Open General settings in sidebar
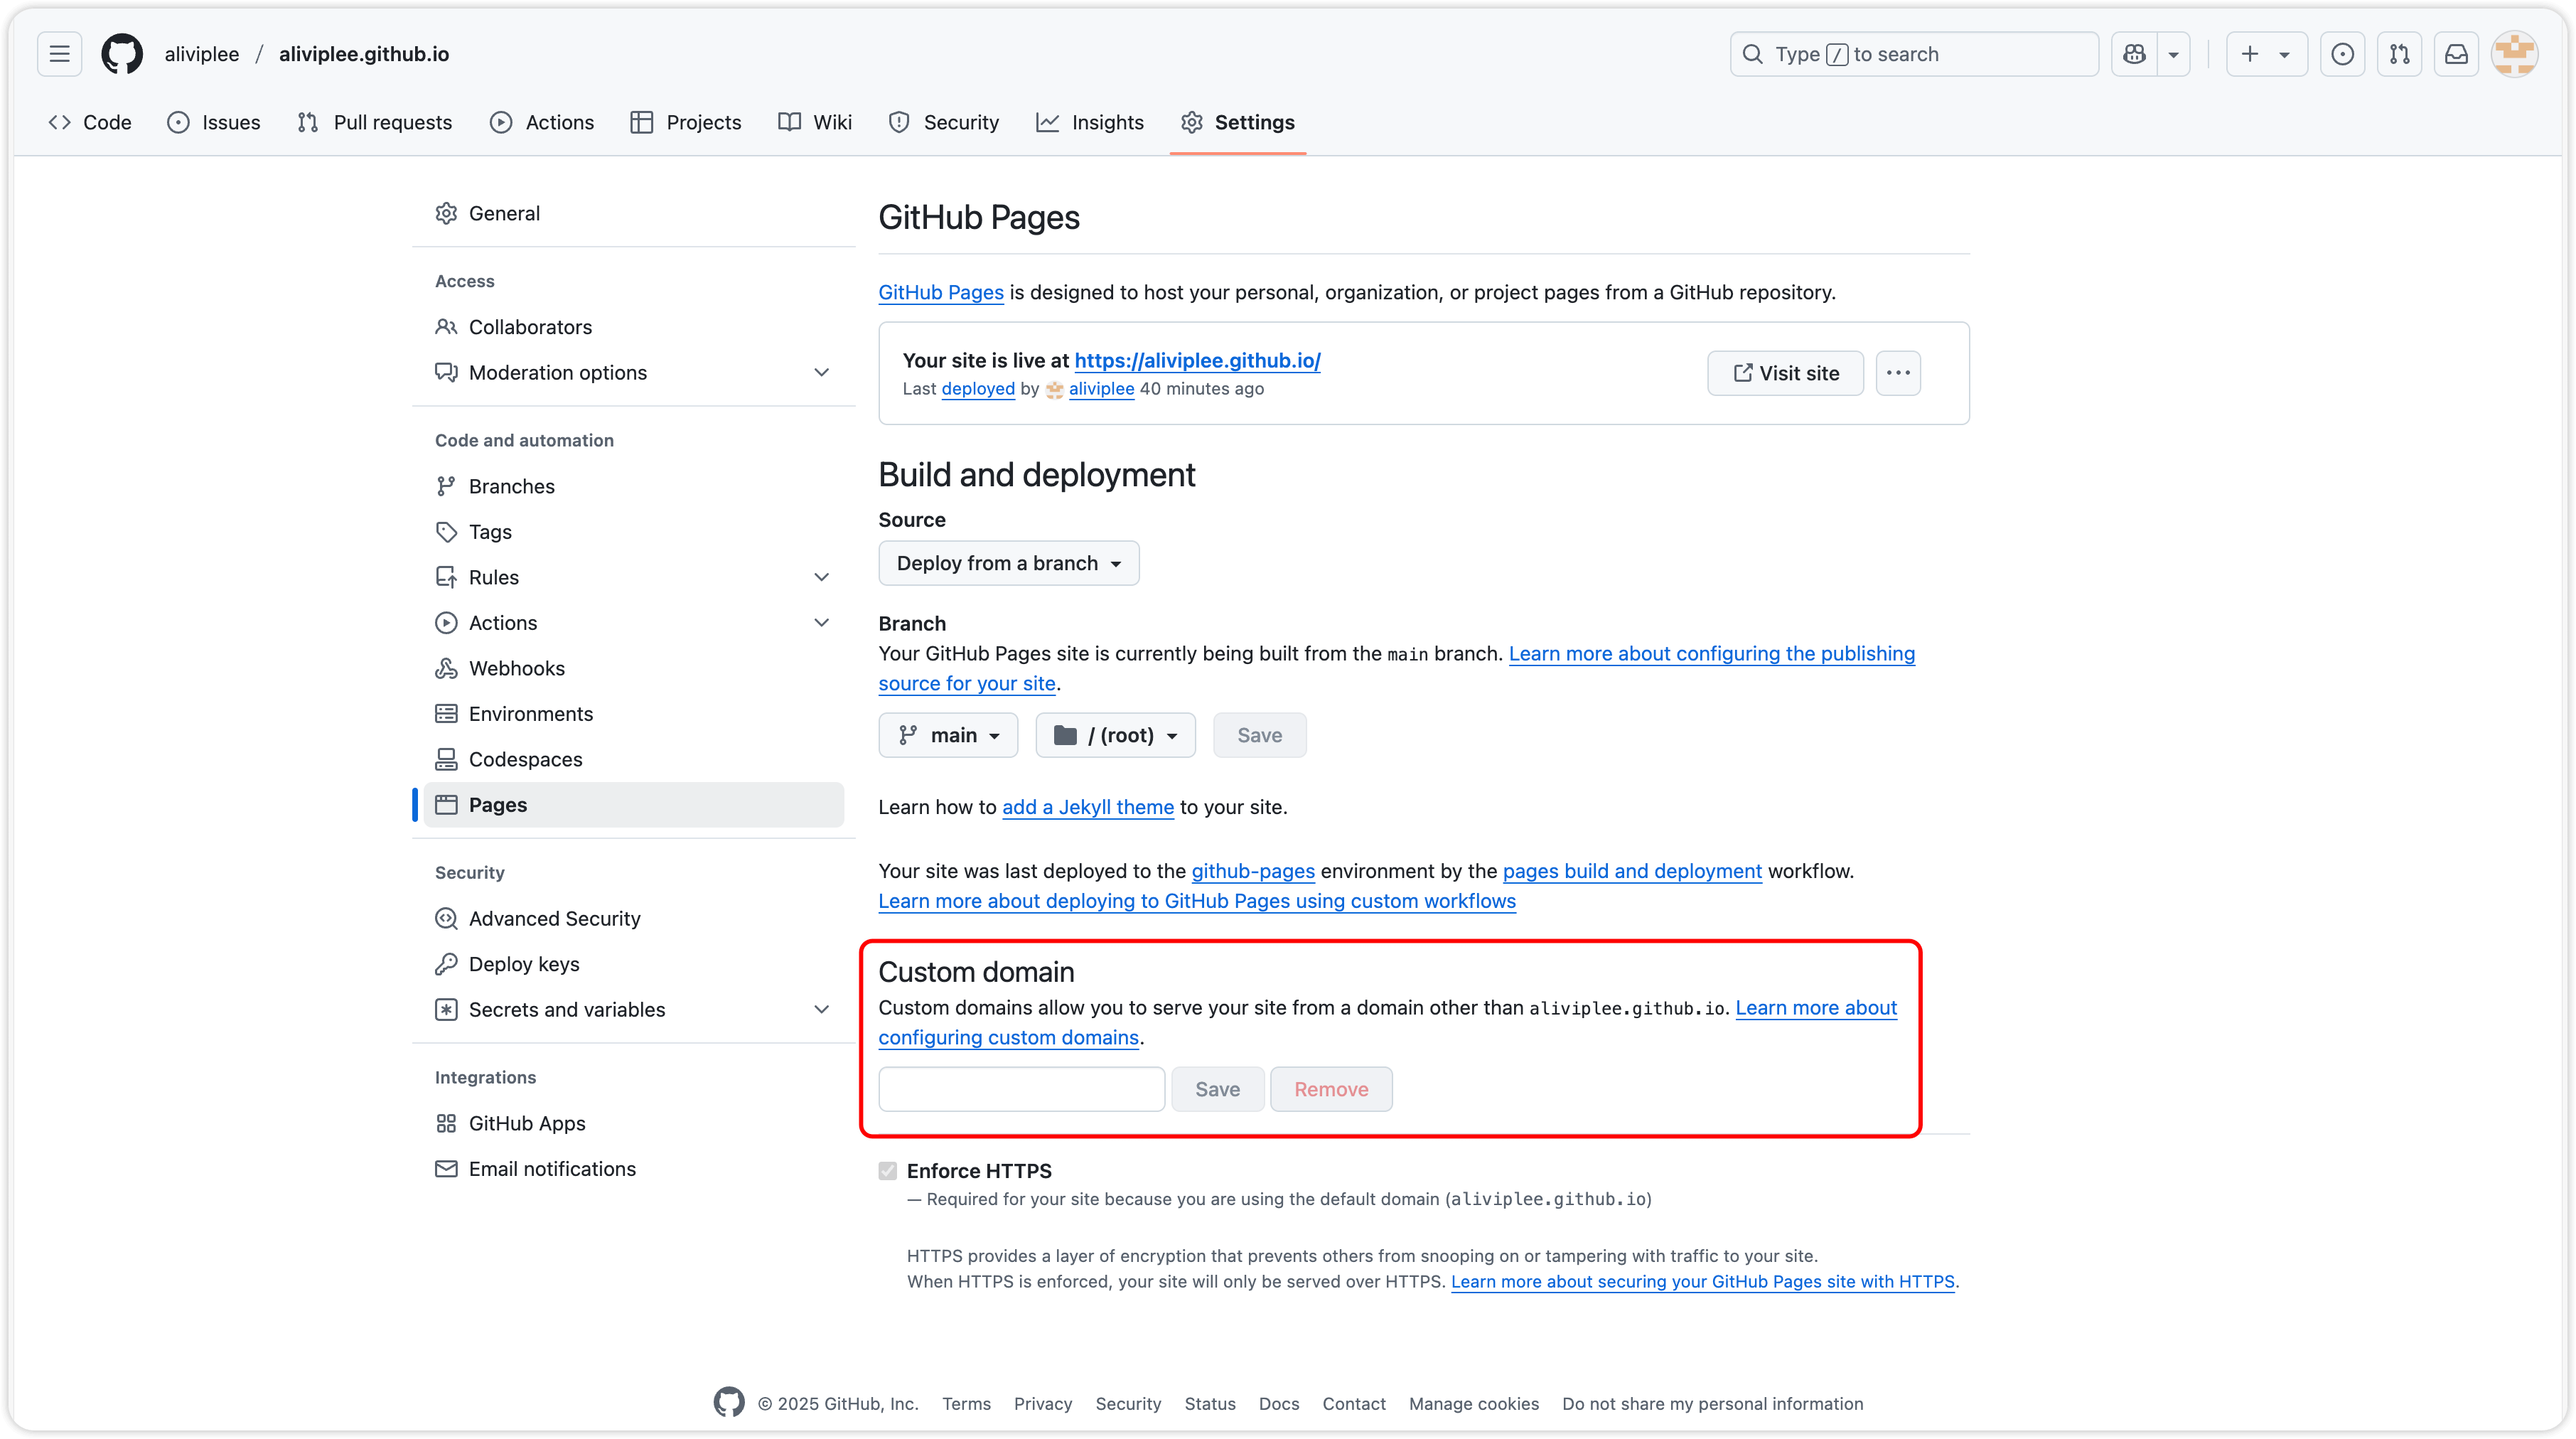The height and width of the screenshot is (1439, 2576). tap(633, 213)
